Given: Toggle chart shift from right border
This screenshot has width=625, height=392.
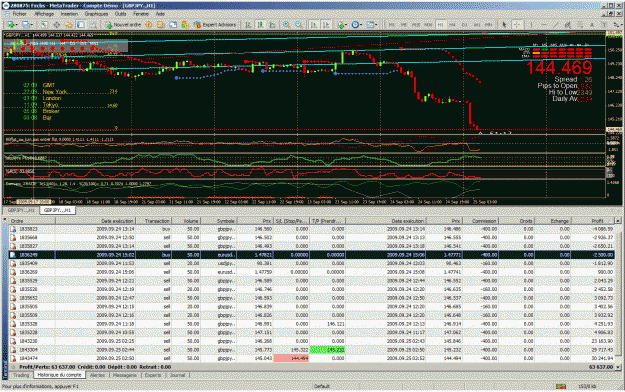Looking at the screenshot, I should [326, 25].
